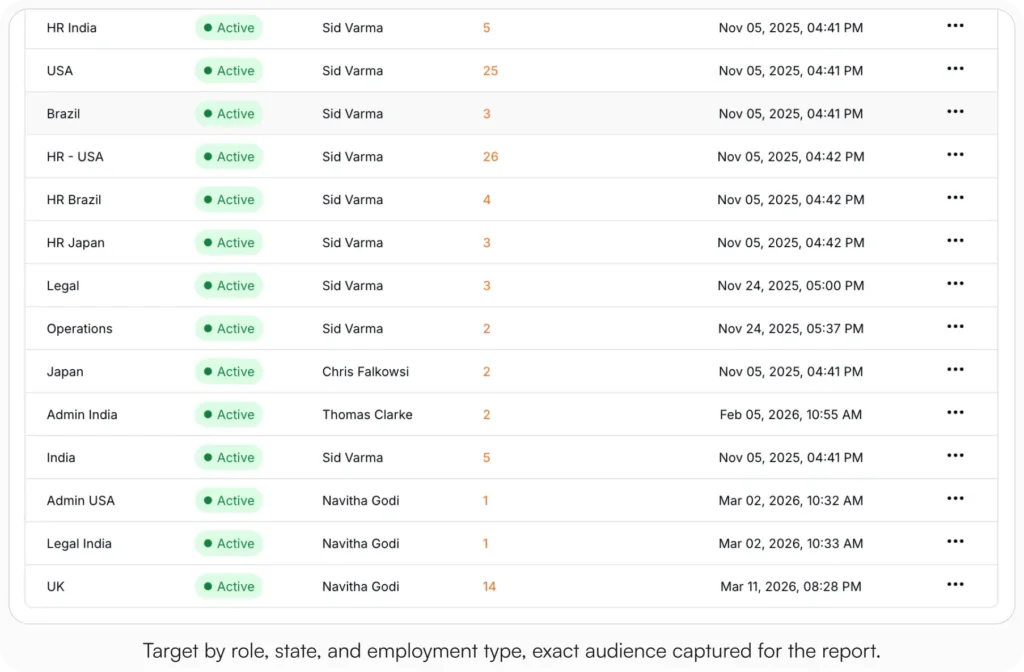Click the Active status badge for Japan
Image resolution: width=1024 pixels, height=672 pixels.
pyautogui.click(x=229, y=372)
